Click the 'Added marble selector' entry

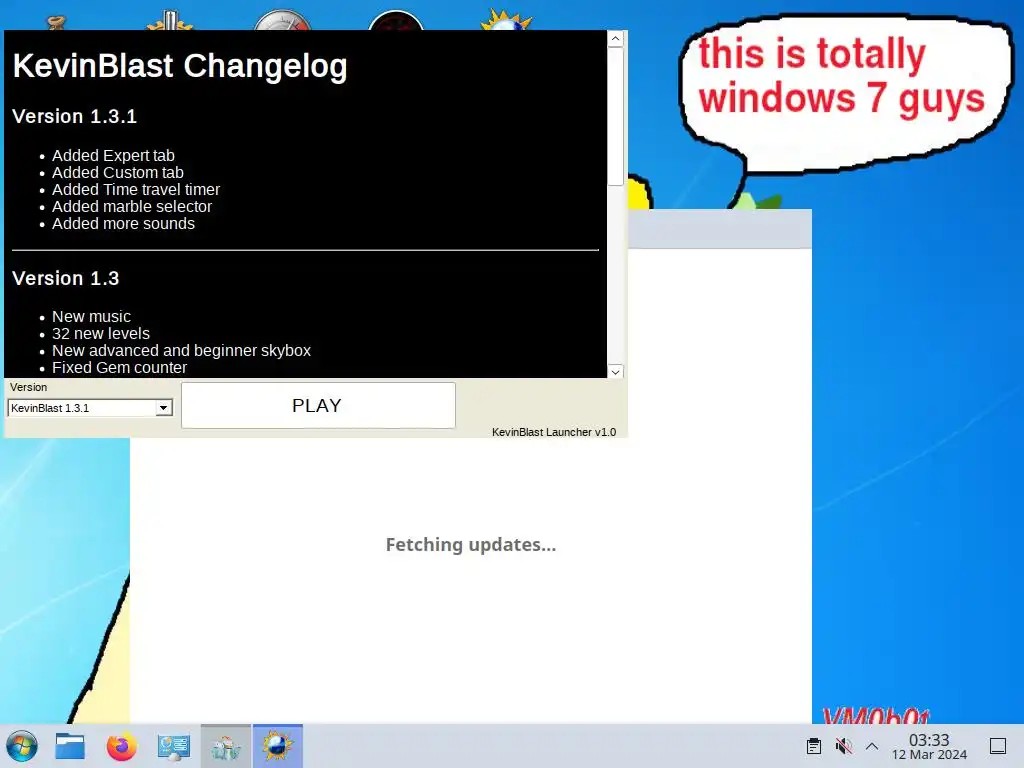click(x=132, y=206)
